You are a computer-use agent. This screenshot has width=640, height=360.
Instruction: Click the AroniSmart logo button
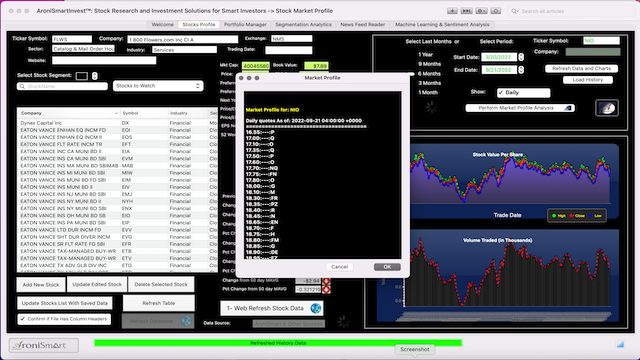(44, 345)
